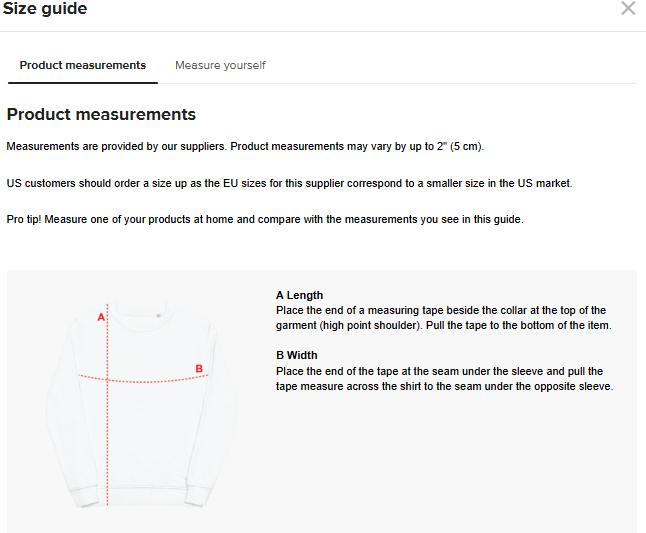
Task: Click the red B marker on sweatshirt
Action: [x=199, y=369]
